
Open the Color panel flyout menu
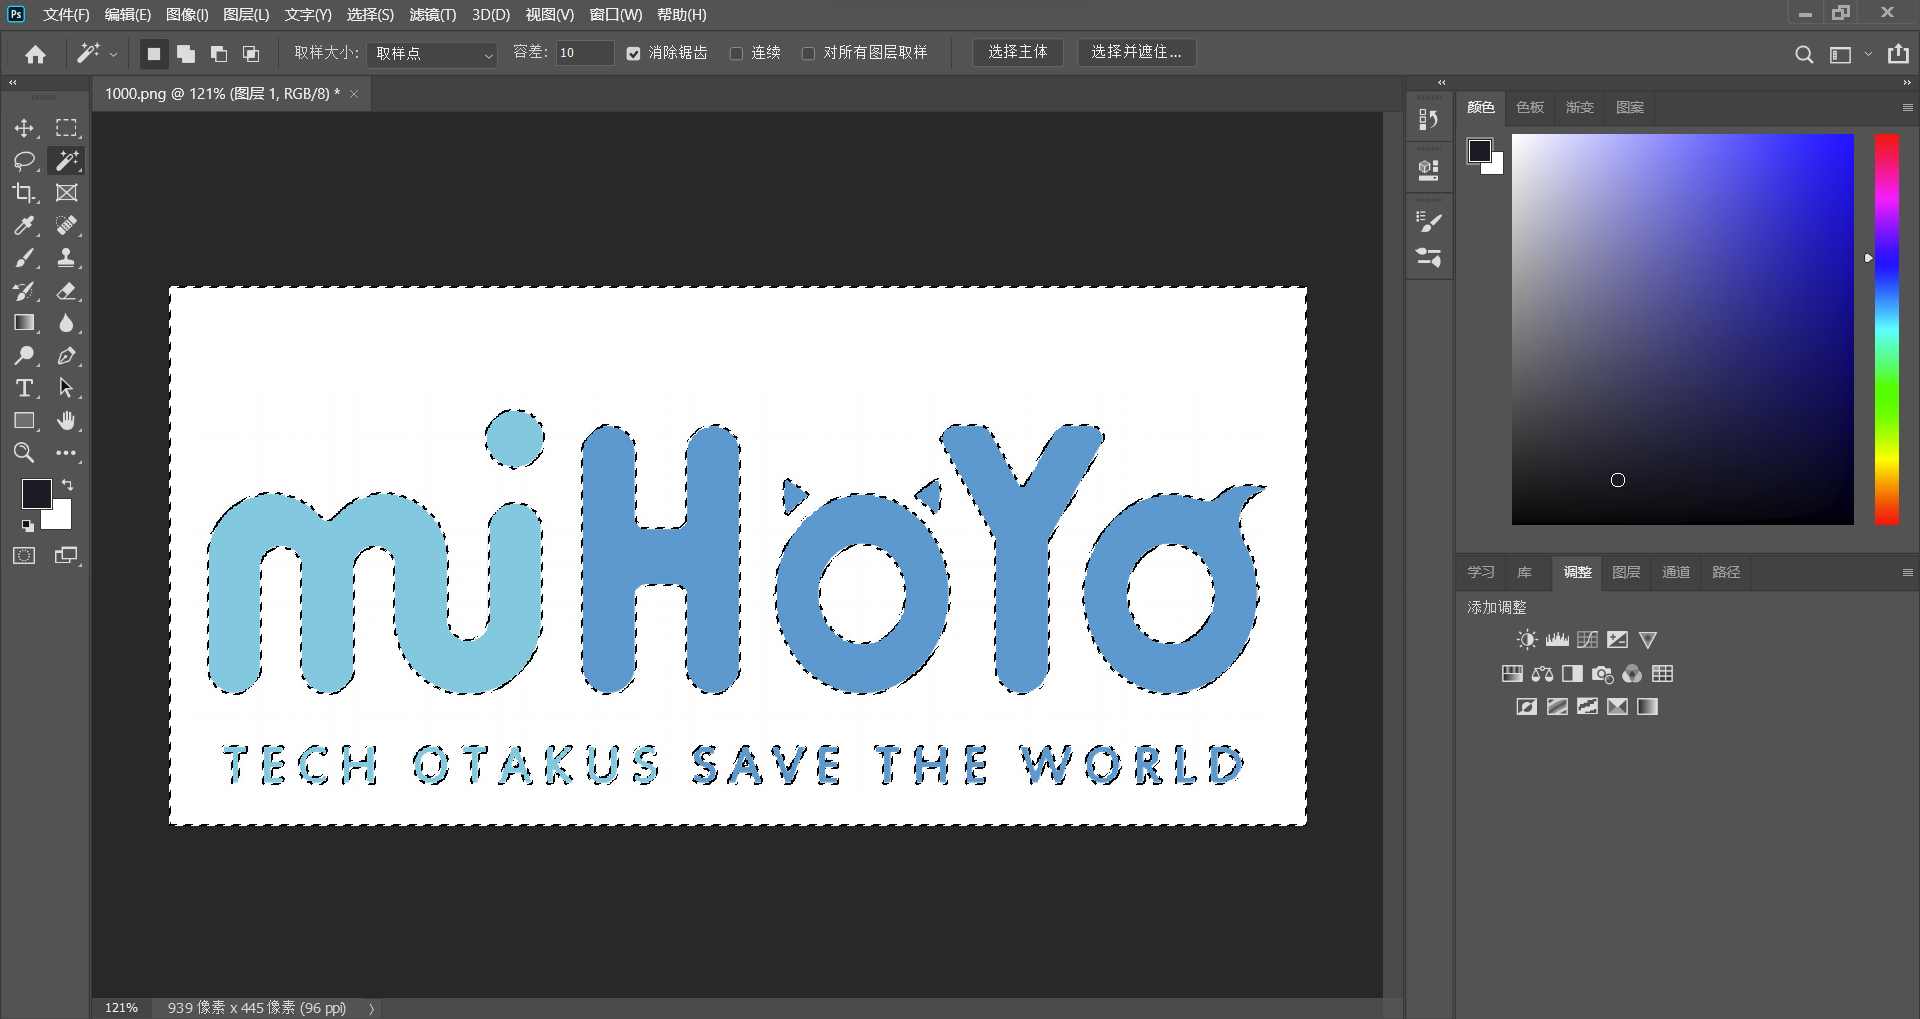(1907, 108)
